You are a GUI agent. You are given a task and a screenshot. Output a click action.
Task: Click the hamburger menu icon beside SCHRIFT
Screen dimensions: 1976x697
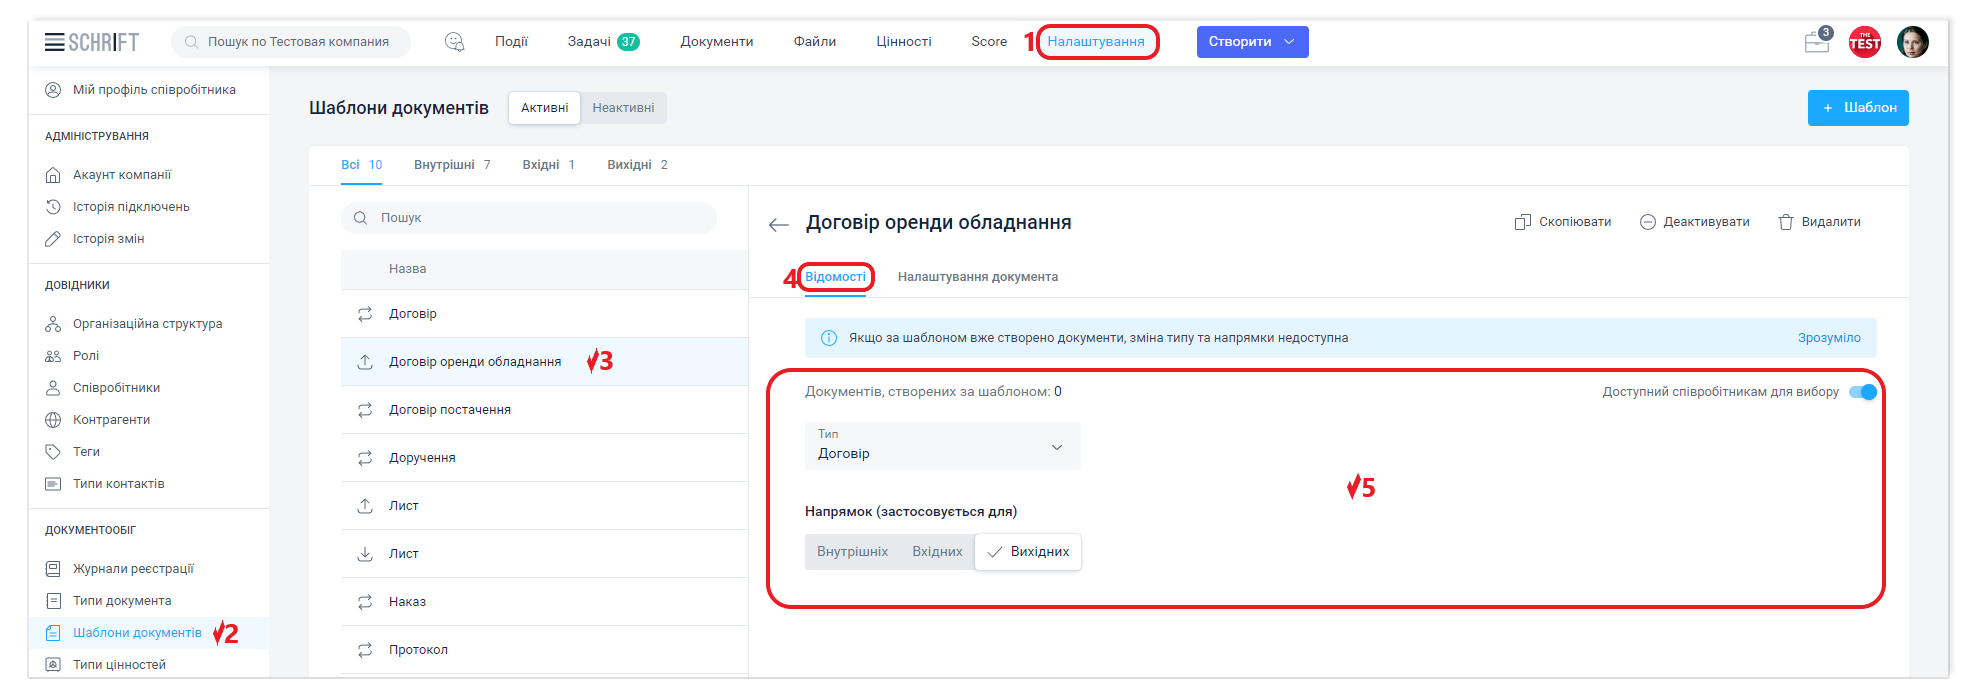(x=54, y=42)
